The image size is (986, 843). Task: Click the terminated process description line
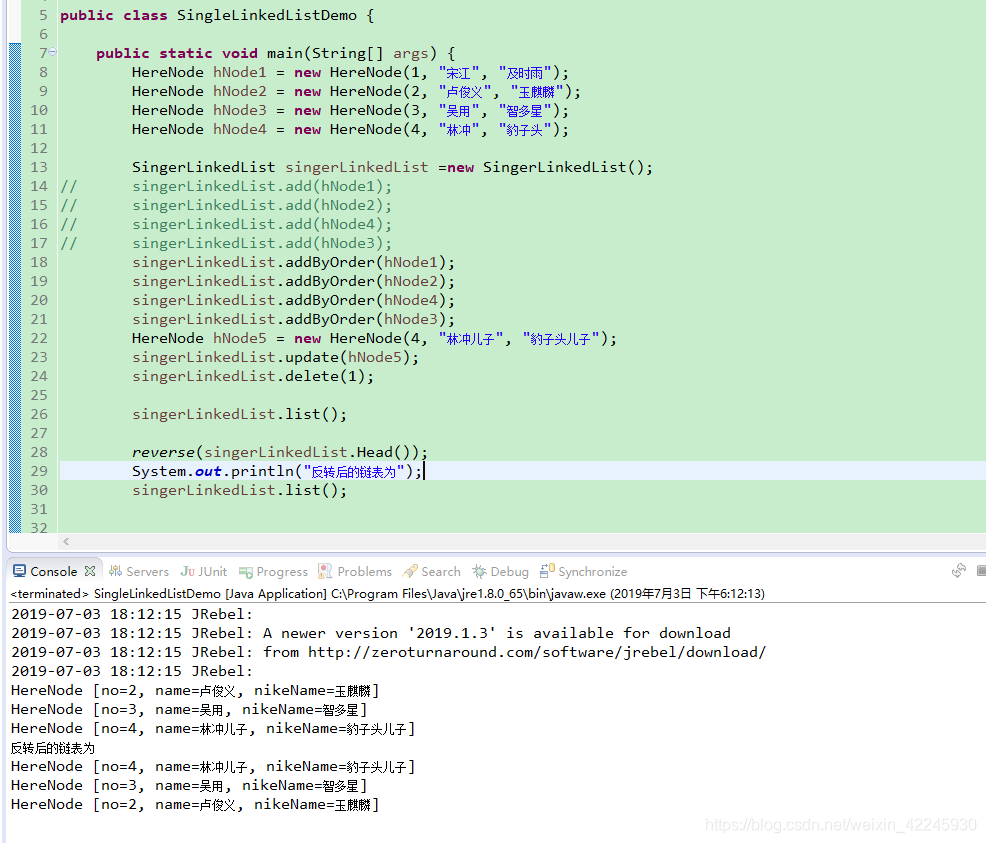[387, 593]
